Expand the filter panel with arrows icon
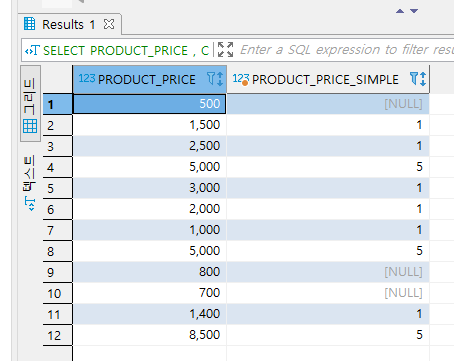Screen dimensions: 454x361 pyautogui.click(x=225, y=50)
